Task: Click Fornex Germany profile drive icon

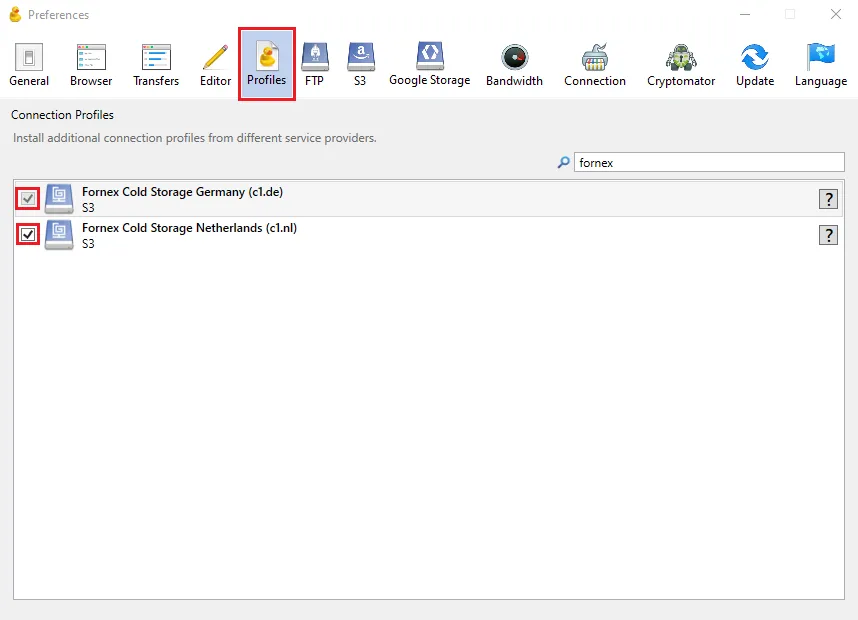Action: (x=59, y=199)
